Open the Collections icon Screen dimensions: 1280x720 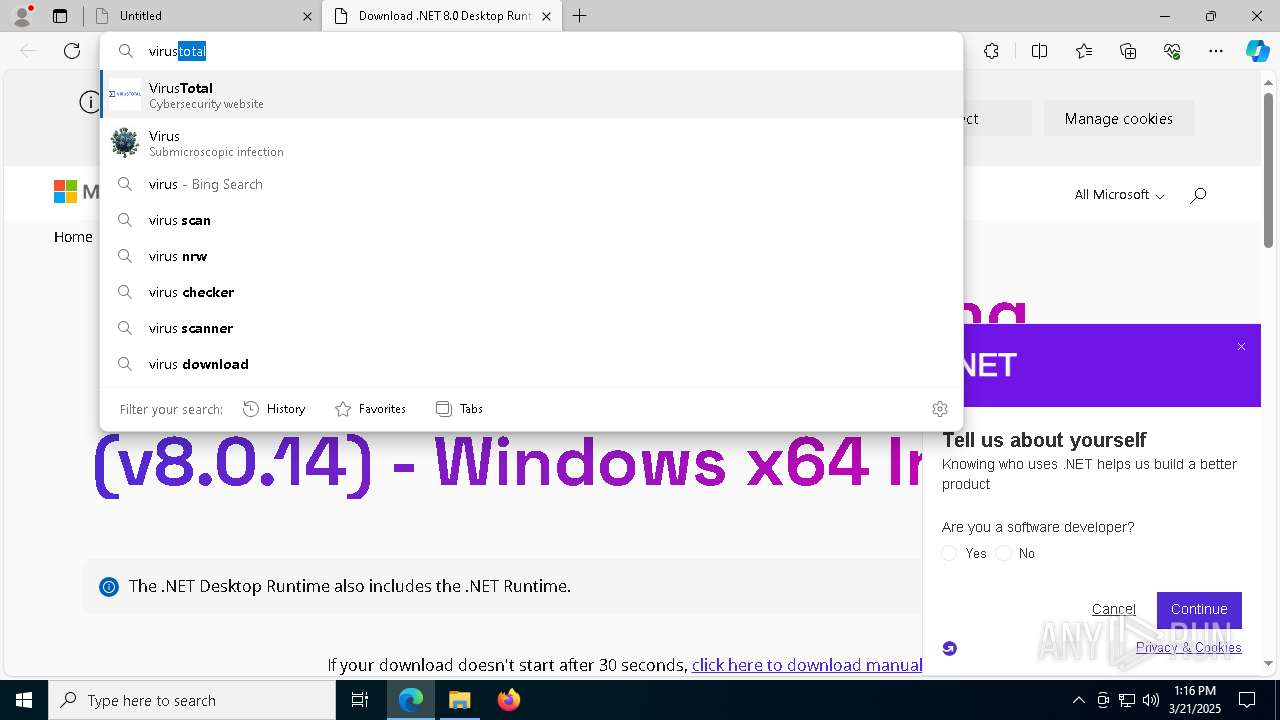tap(1128, 51)
